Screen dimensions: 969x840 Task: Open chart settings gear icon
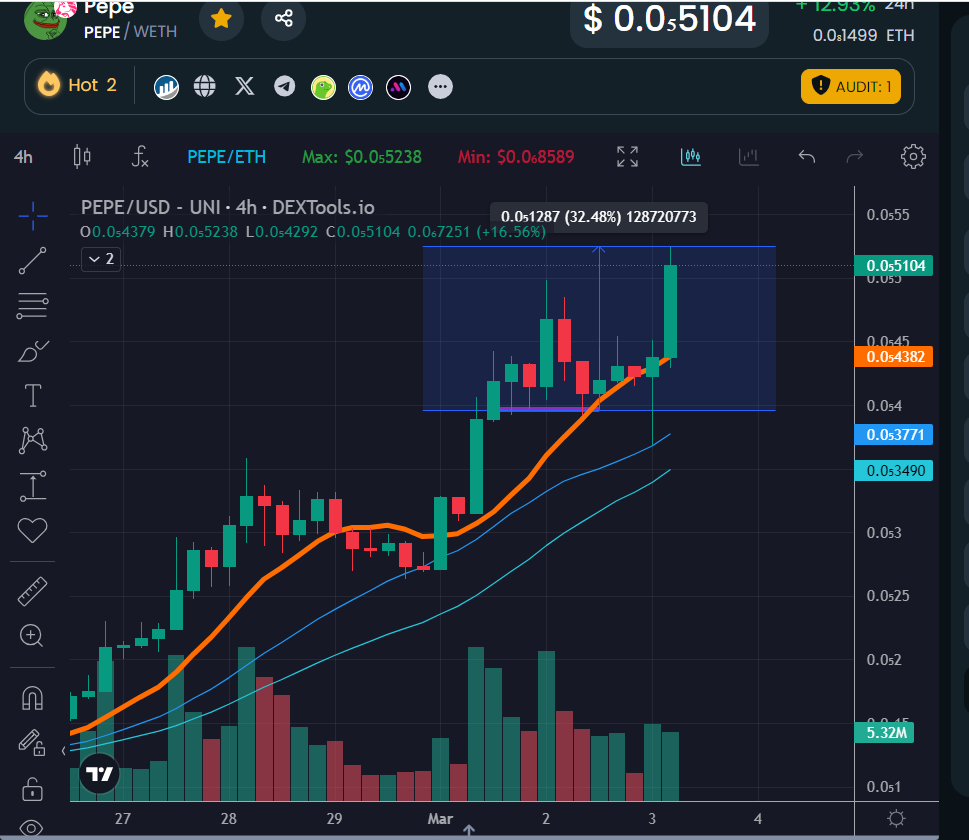tap(913, 157)
